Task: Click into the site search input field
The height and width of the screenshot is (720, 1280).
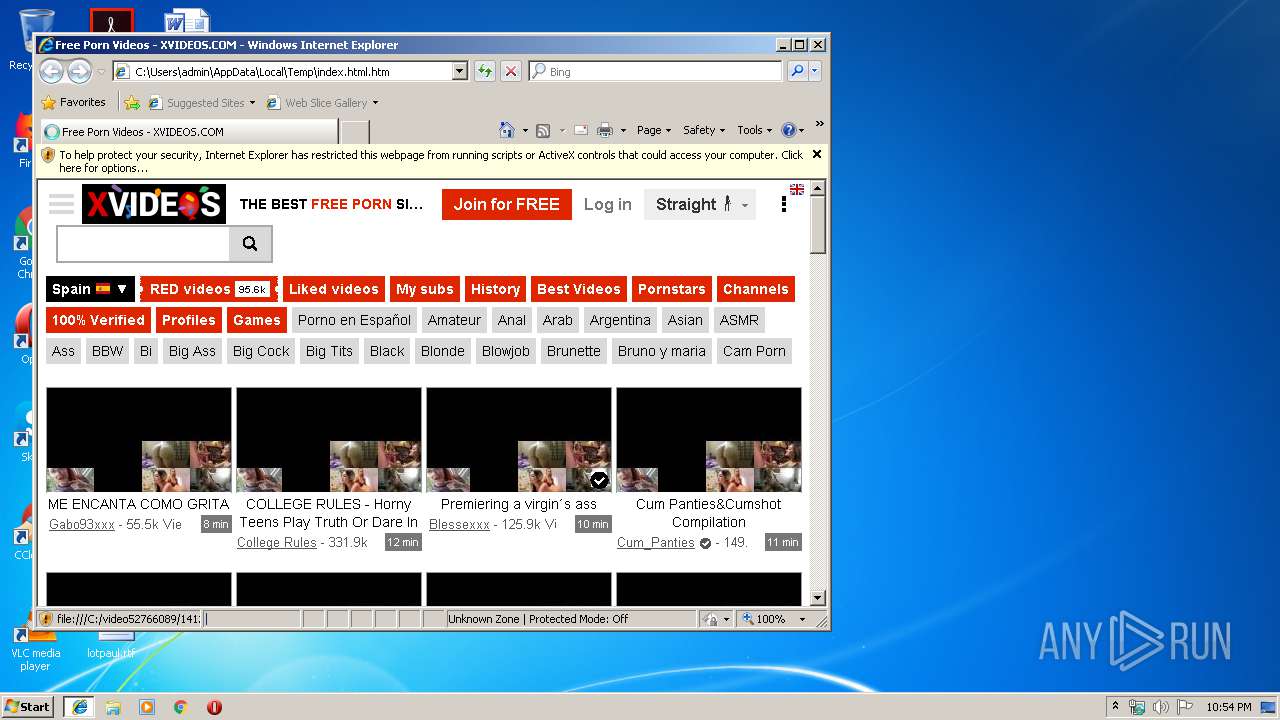Action: (143, 243)
